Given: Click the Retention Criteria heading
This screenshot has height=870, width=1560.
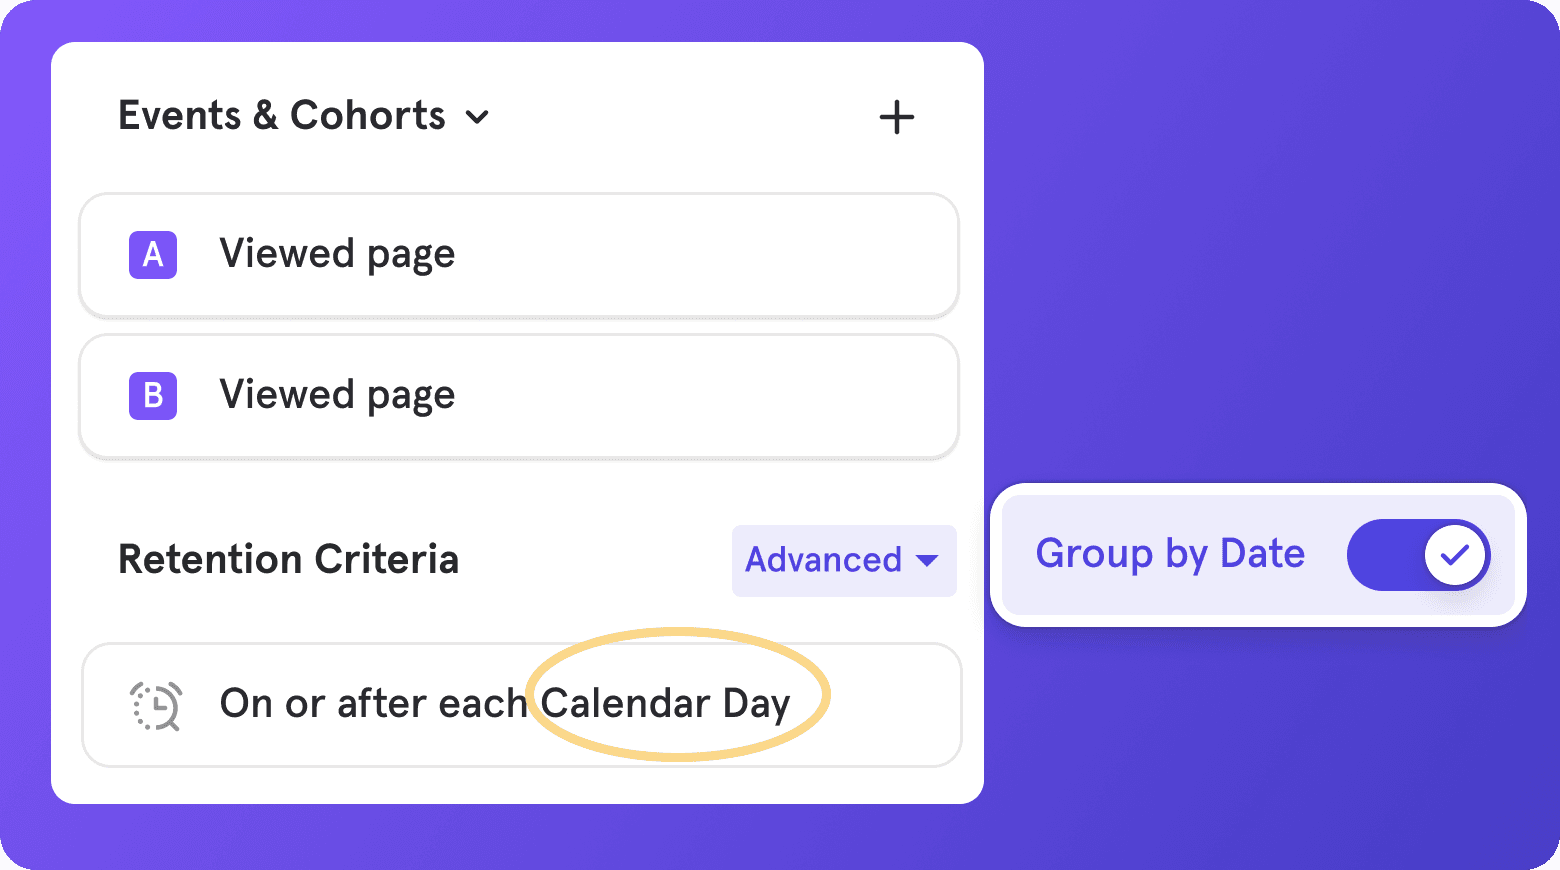Looking at the screenshot, I should (x=288, y=559).
